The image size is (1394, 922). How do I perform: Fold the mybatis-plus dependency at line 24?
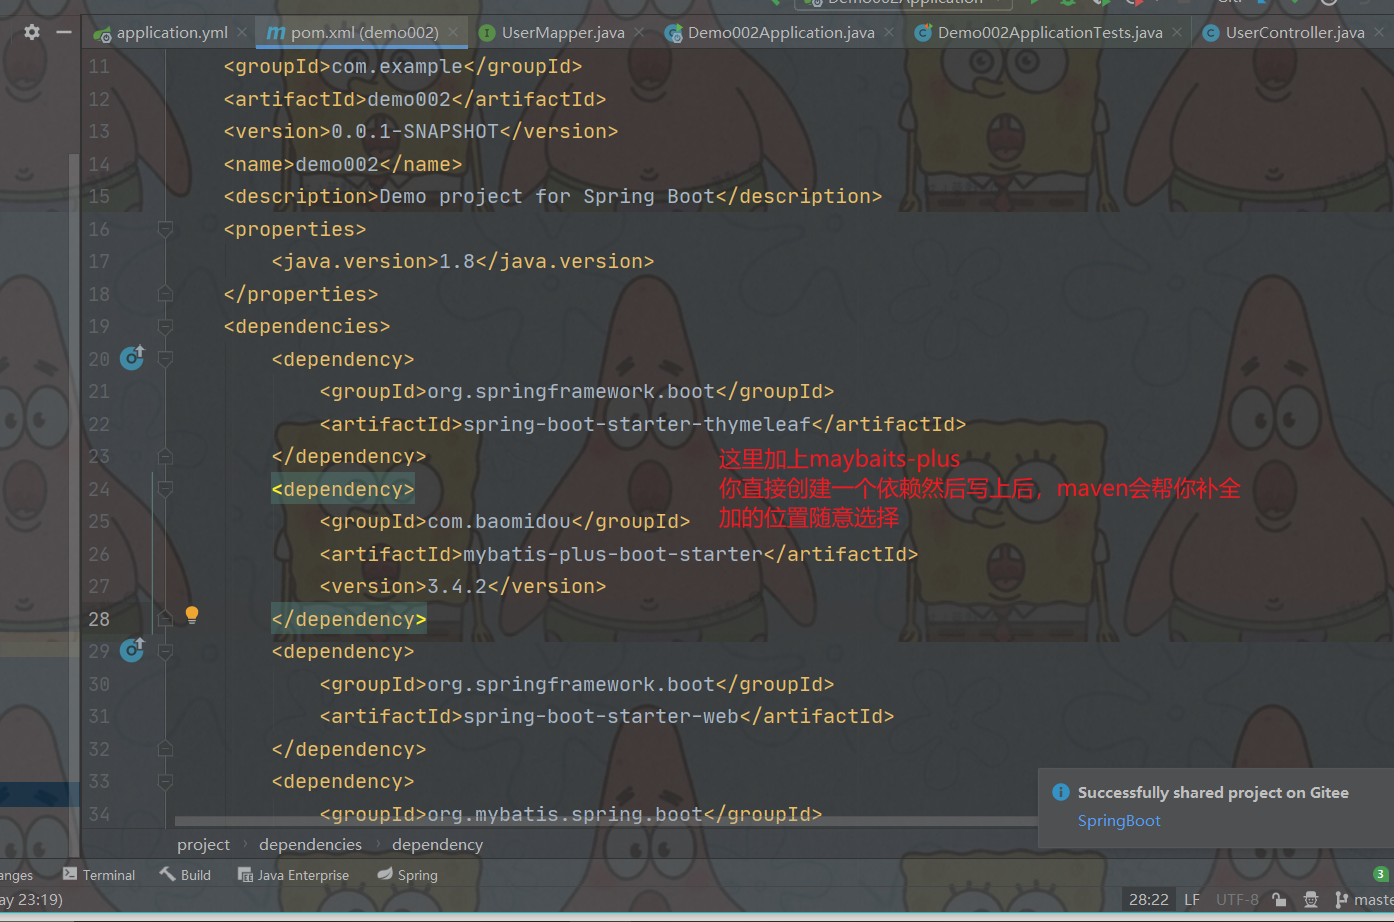pyautogui.click(x=166, y=489)
